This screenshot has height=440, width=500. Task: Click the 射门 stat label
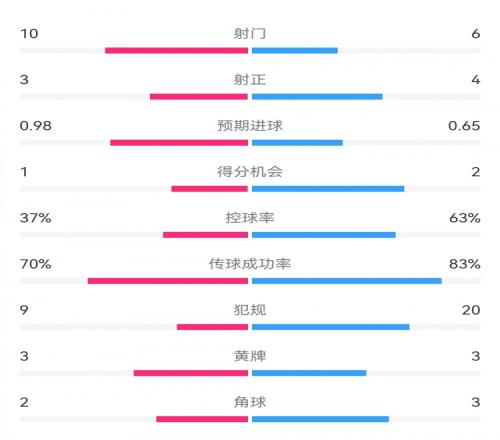(250, 33)
